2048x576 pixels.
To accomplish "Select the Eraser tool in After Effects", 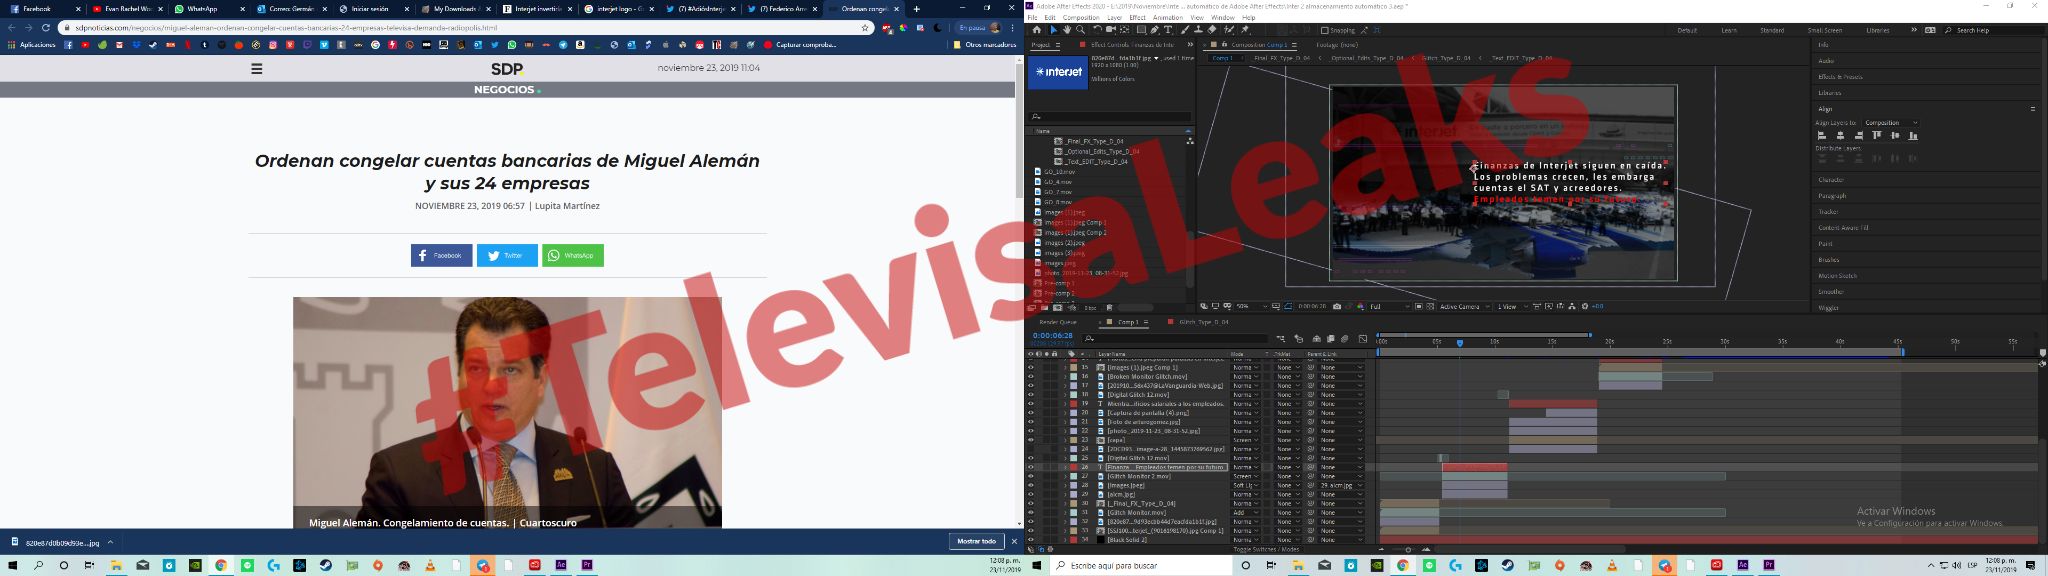I will (1211, 30).
